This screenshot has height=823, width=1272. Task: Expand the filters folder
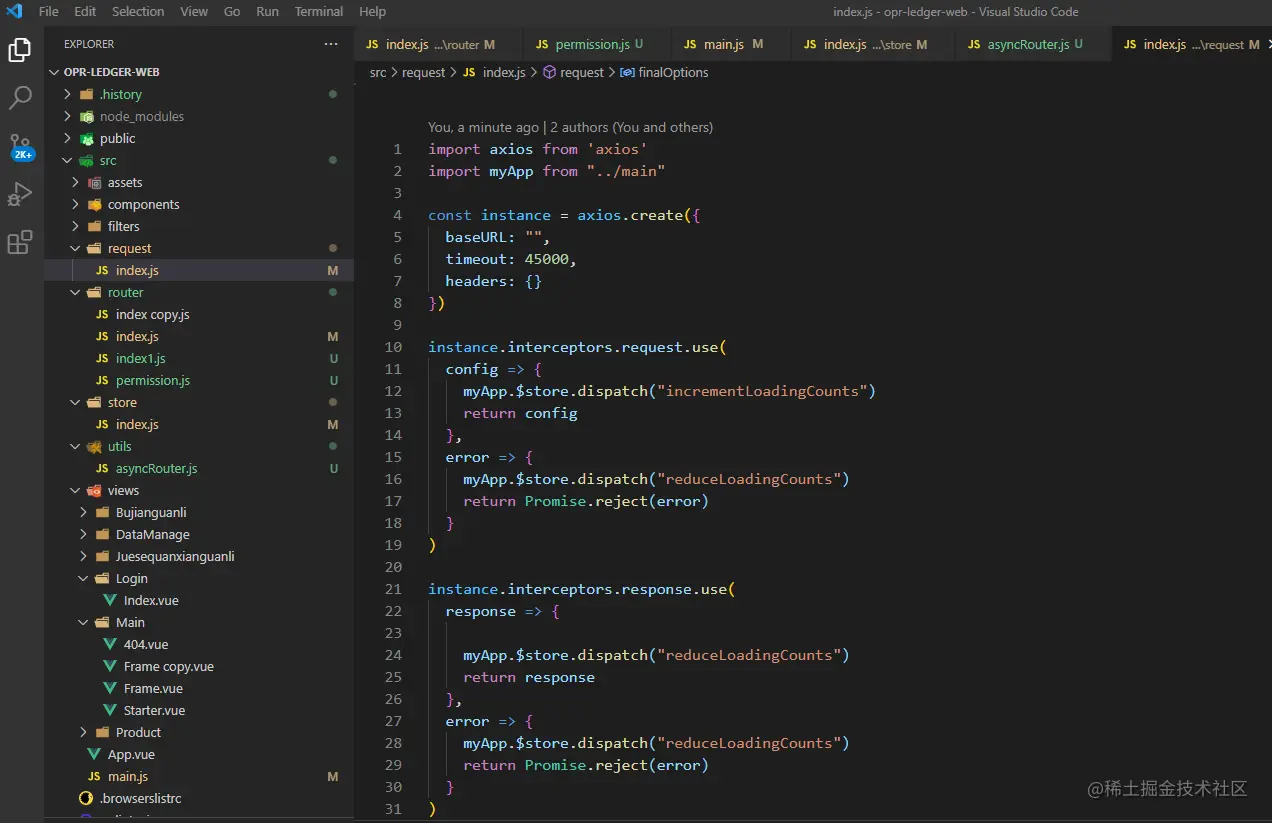(x=75, y=226)
